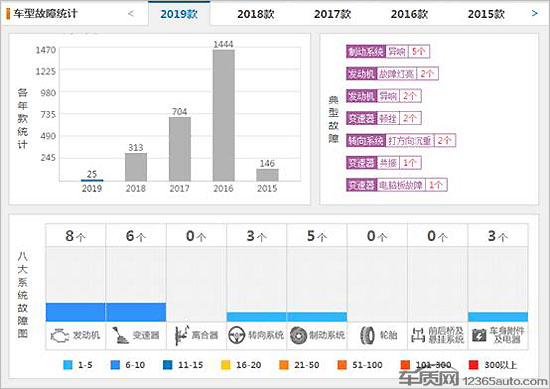Click the 制动系统 异响 5个 fault tag
Image resolution: width=550 pixels, height=389 pixels.
(x=388, y=52)
